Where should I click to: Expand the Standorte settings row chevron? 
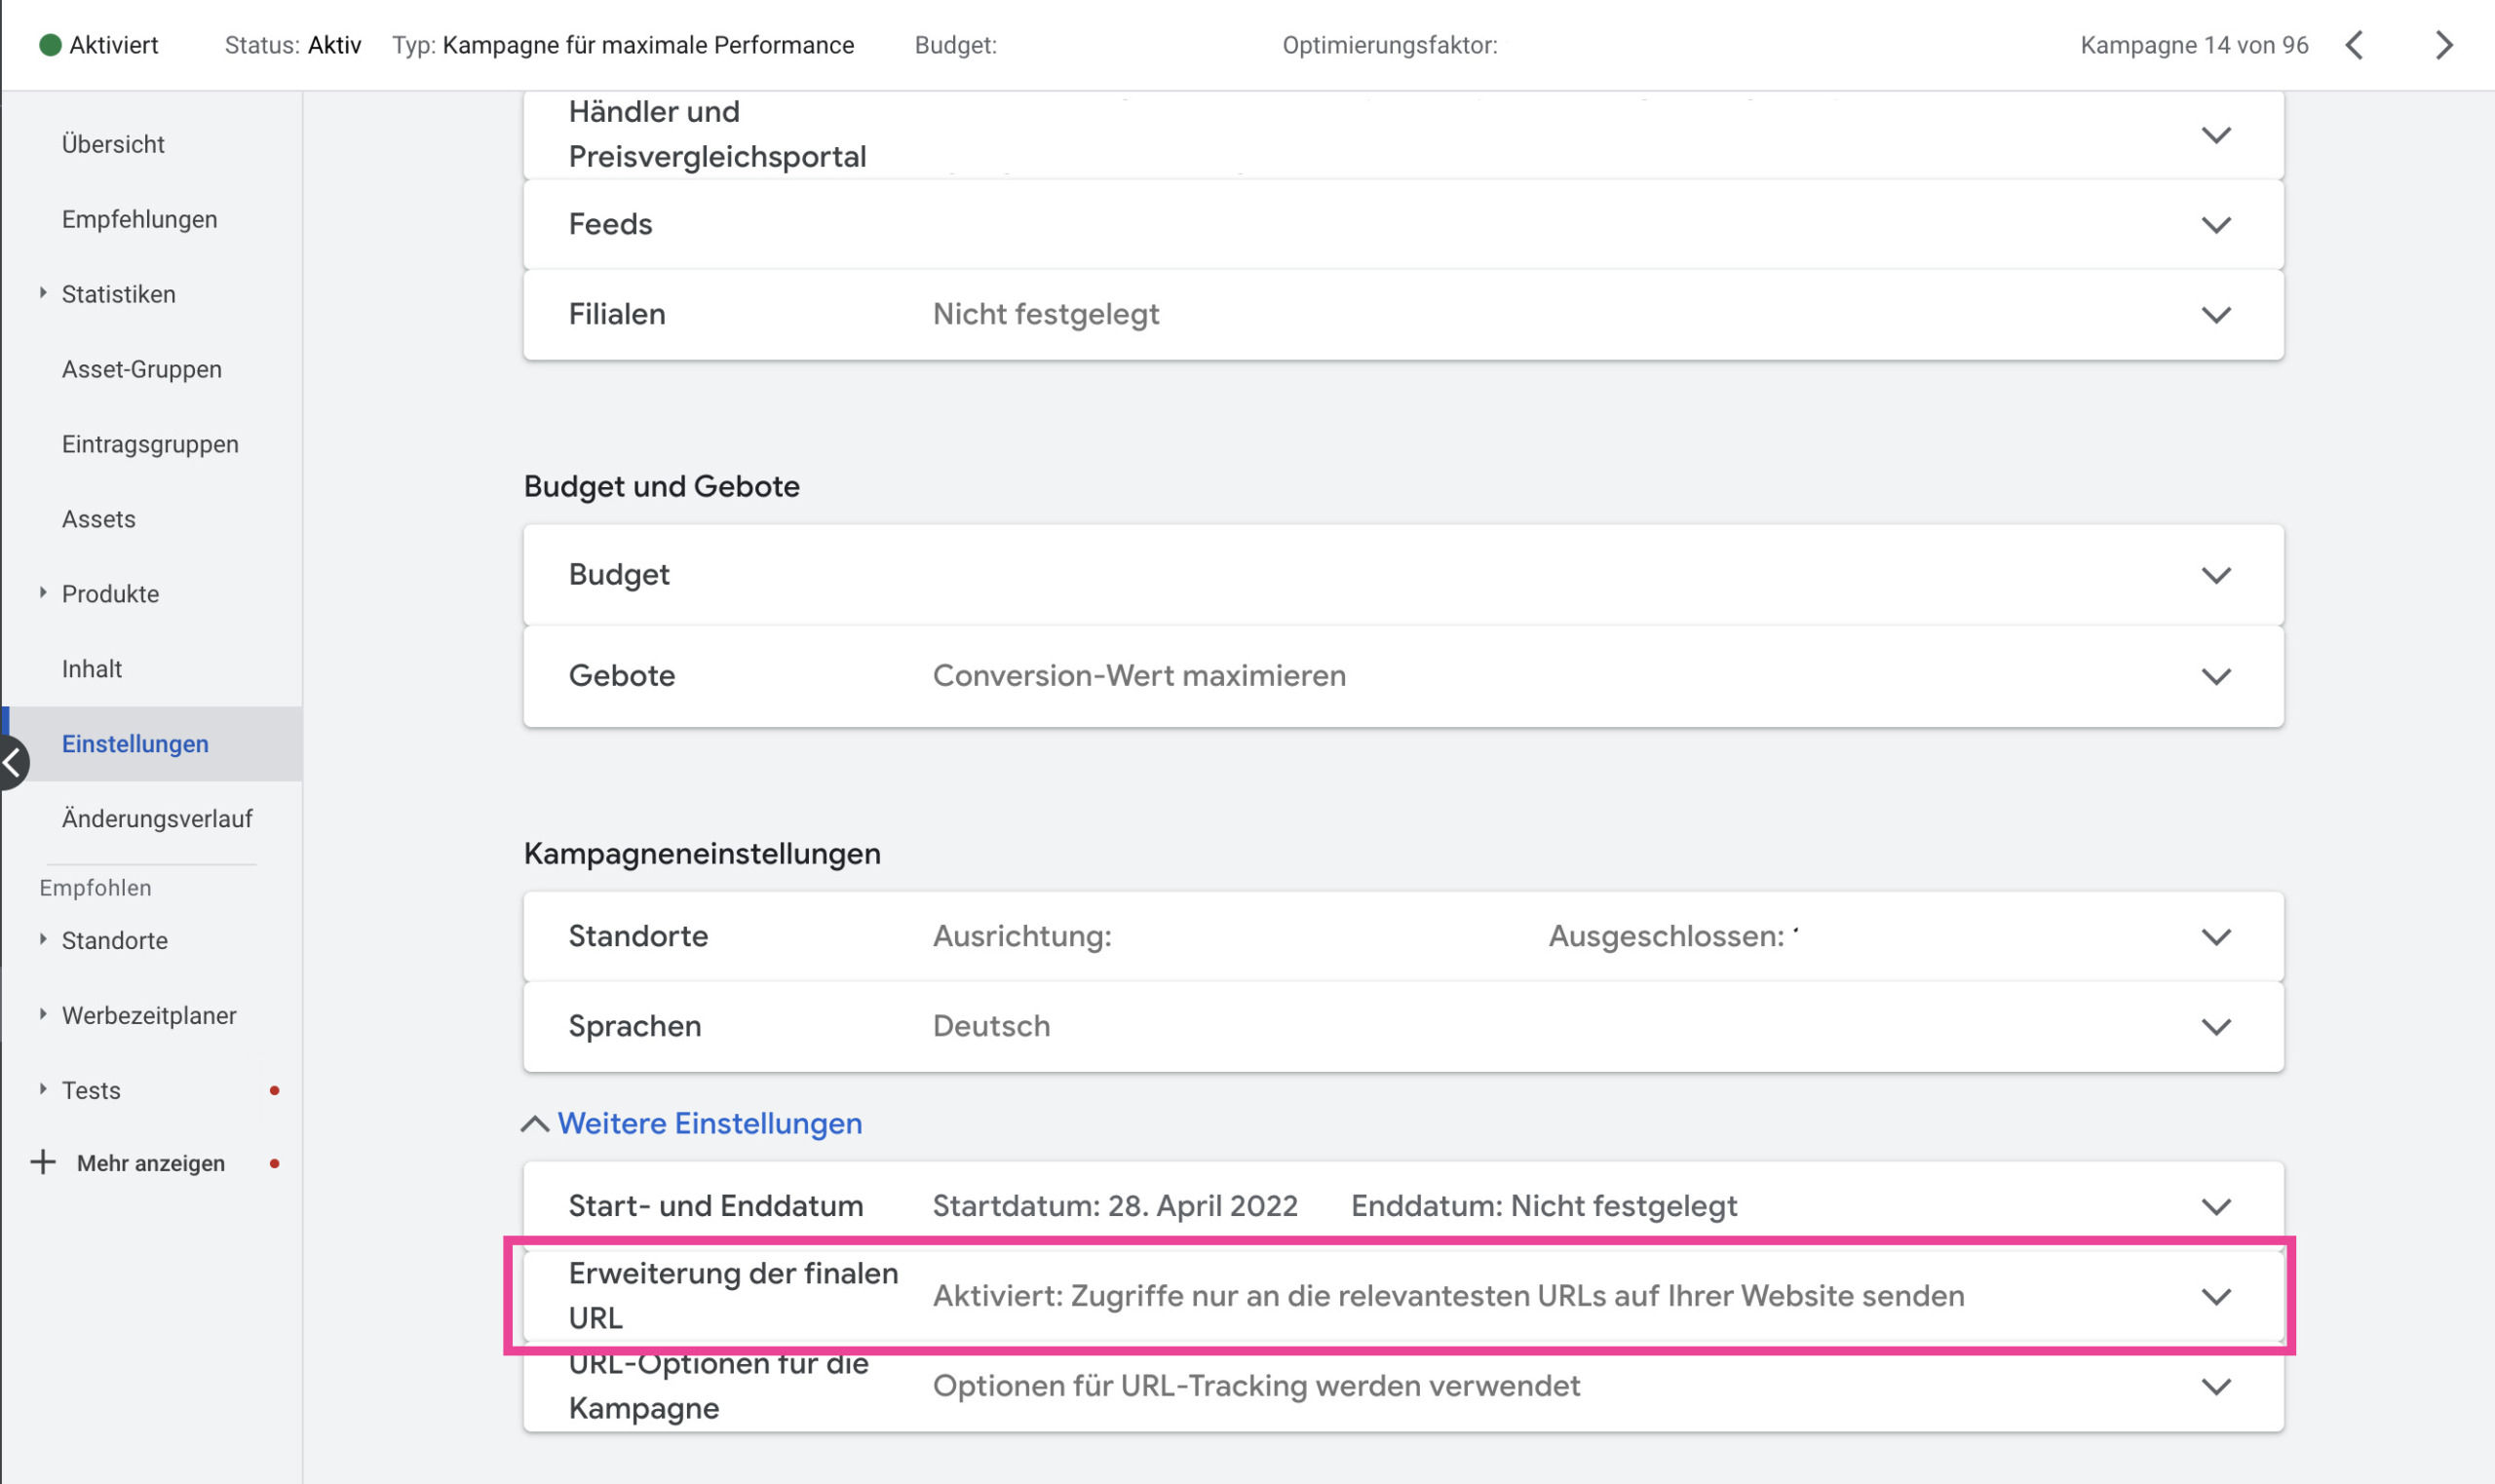point(2216,937)
